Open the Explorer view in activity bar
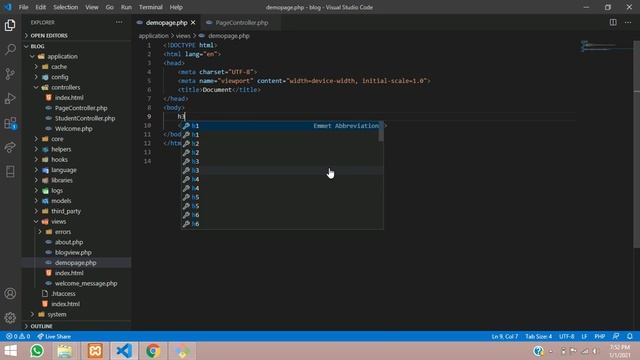The width and height of the screenshot is (640, 360). click(10, 25)
